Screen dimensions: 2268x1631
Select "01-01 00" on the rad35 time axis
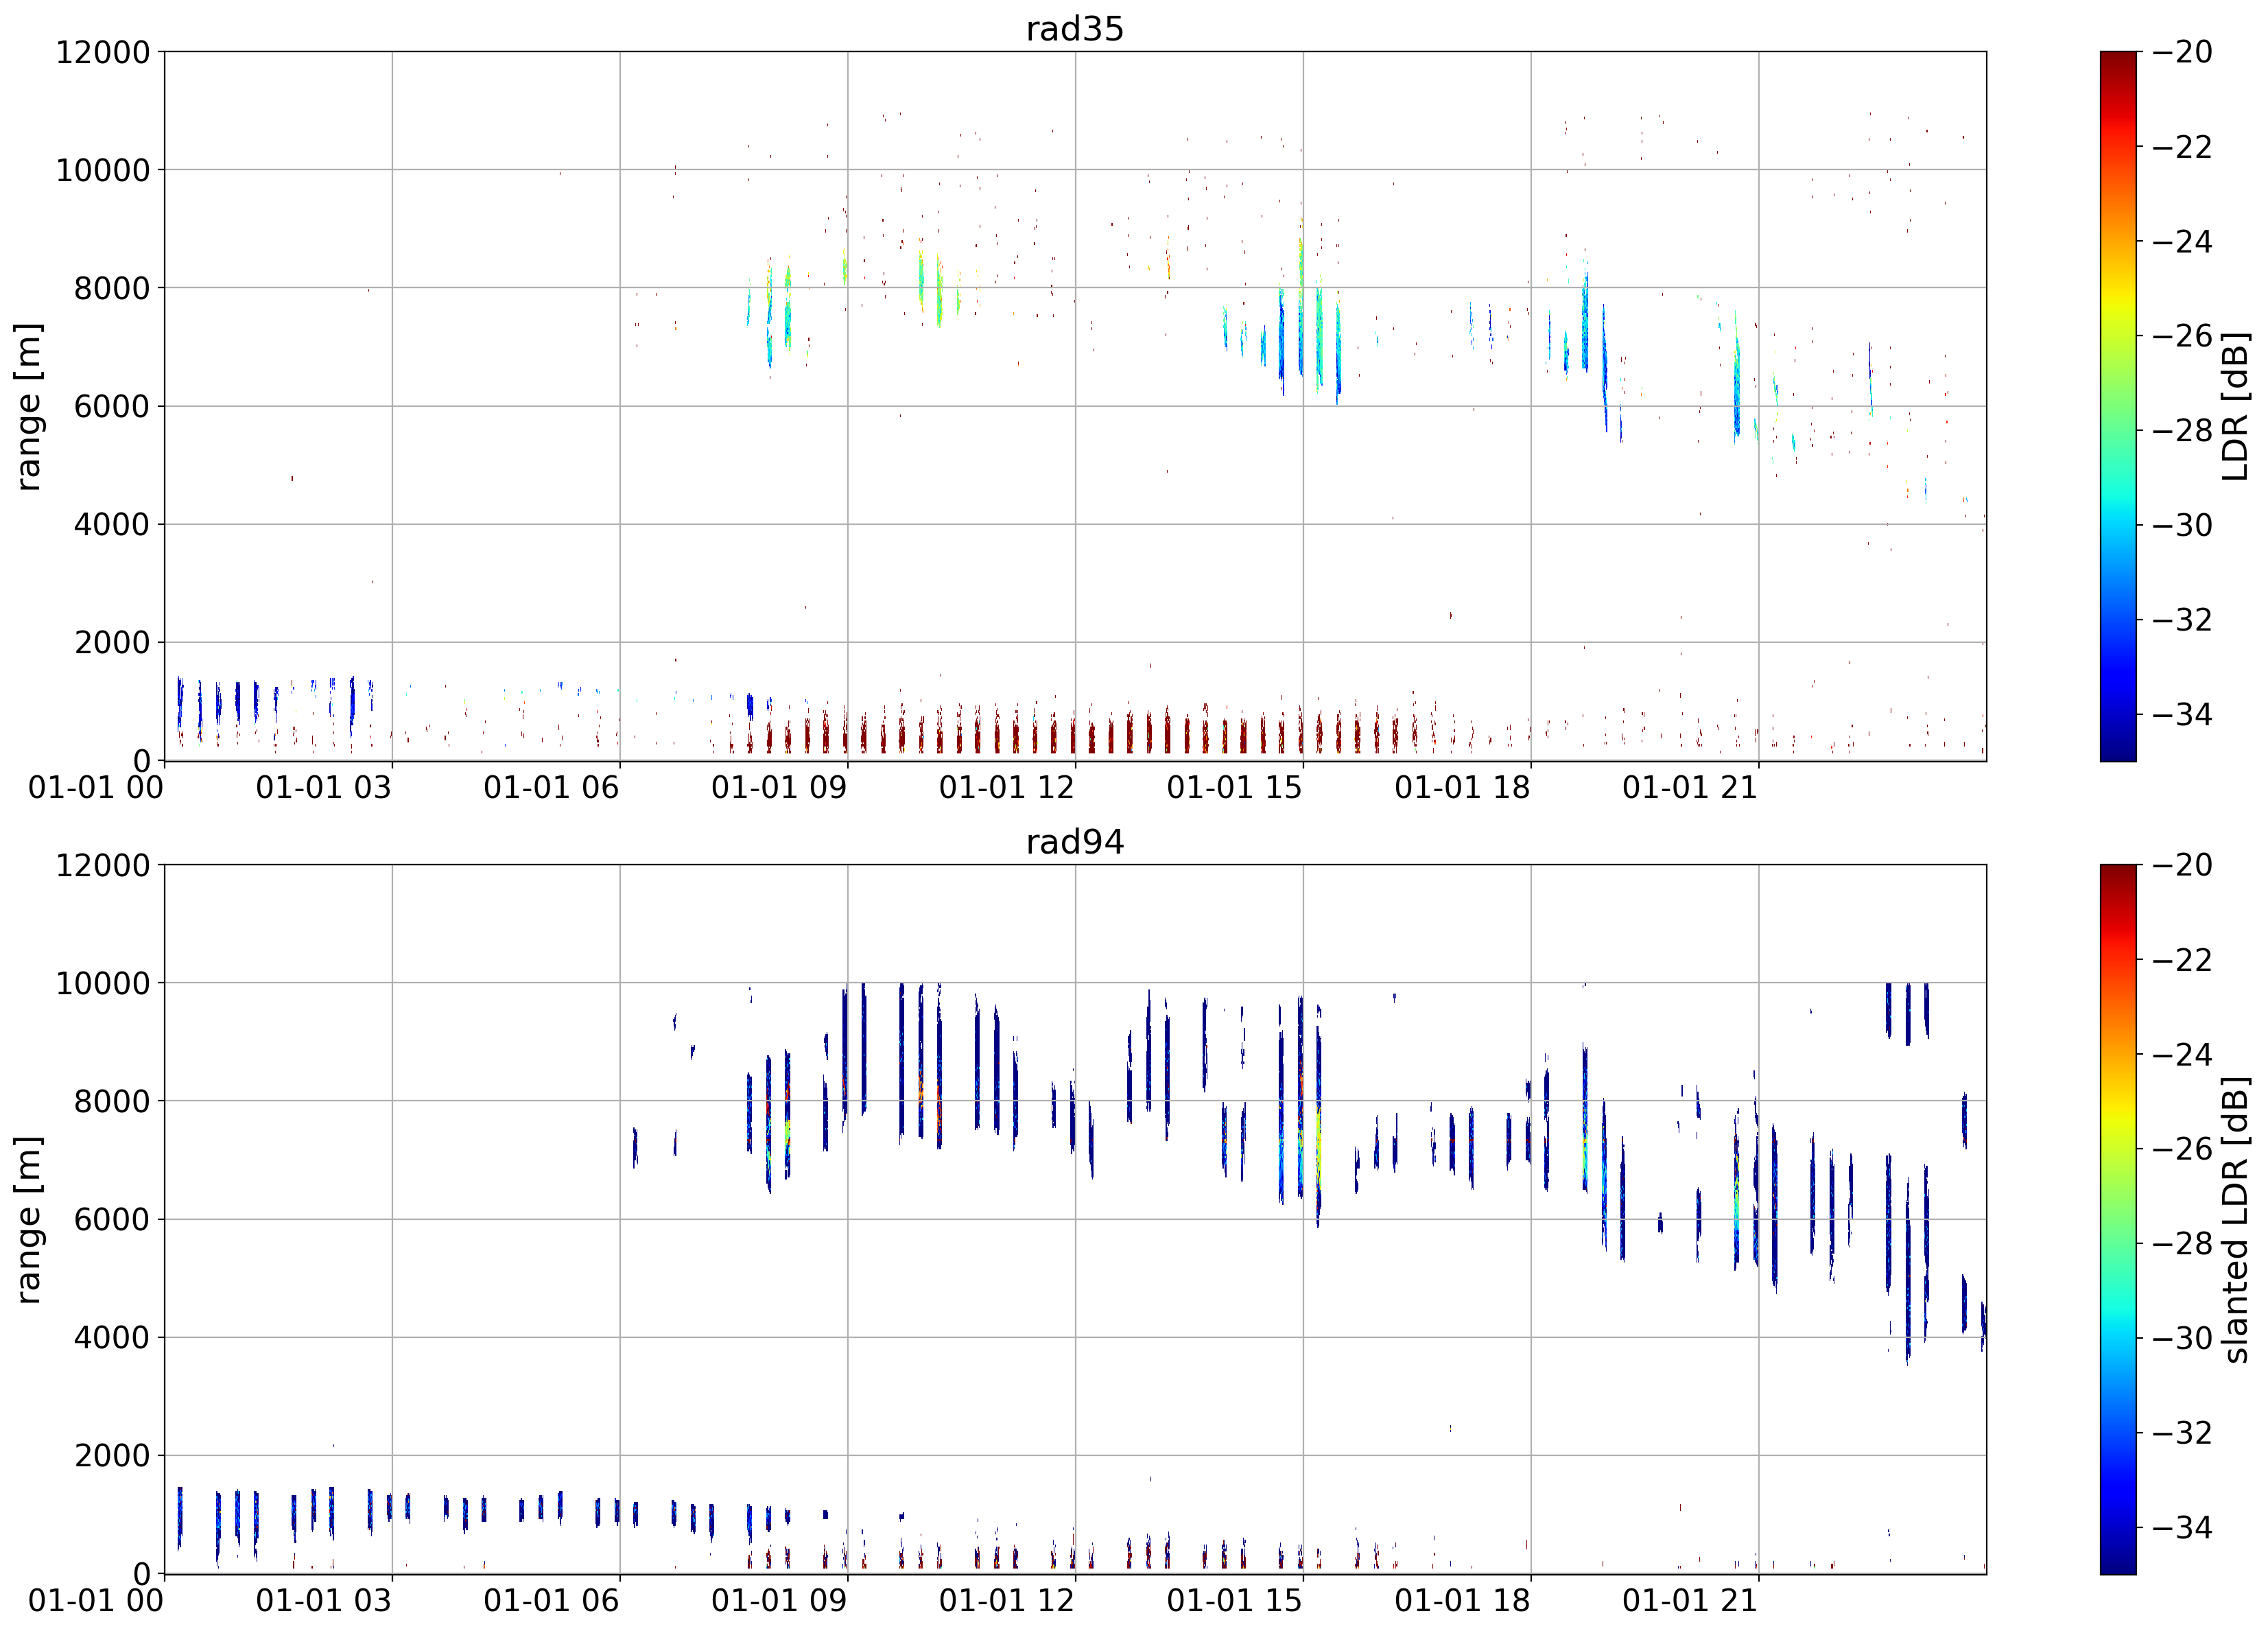pyautogui.click(x=96, y=788)
